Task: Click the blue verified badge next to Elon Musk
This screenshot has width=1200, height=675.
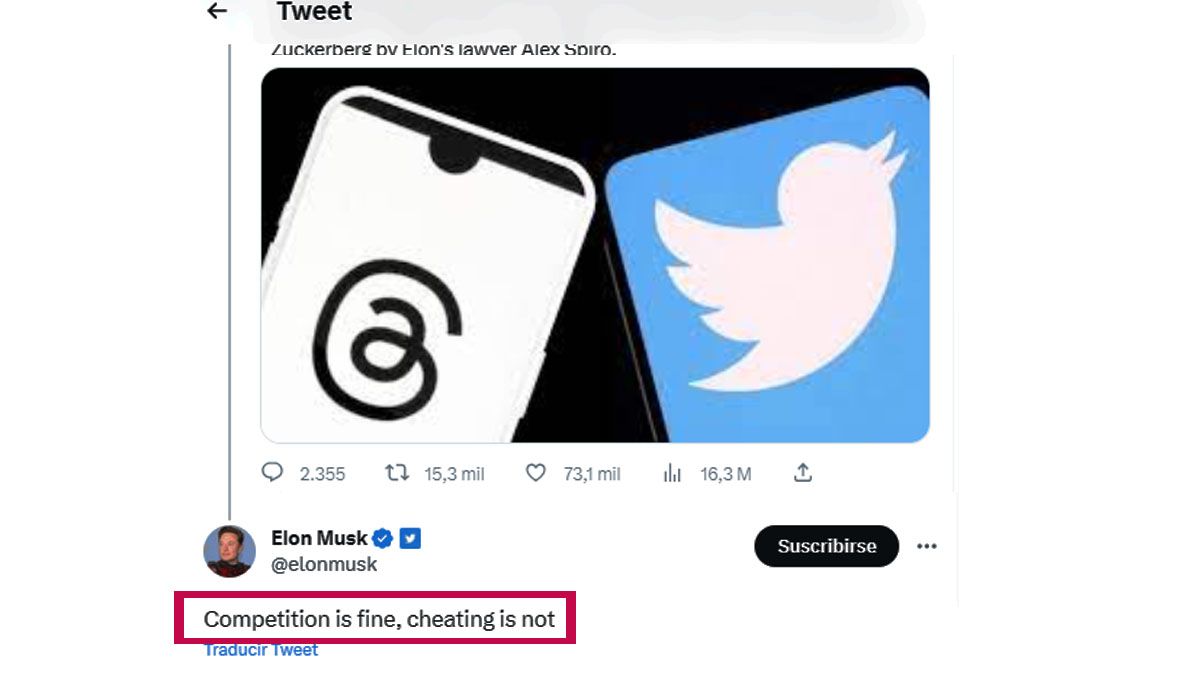Action: (x=383, y=537)
